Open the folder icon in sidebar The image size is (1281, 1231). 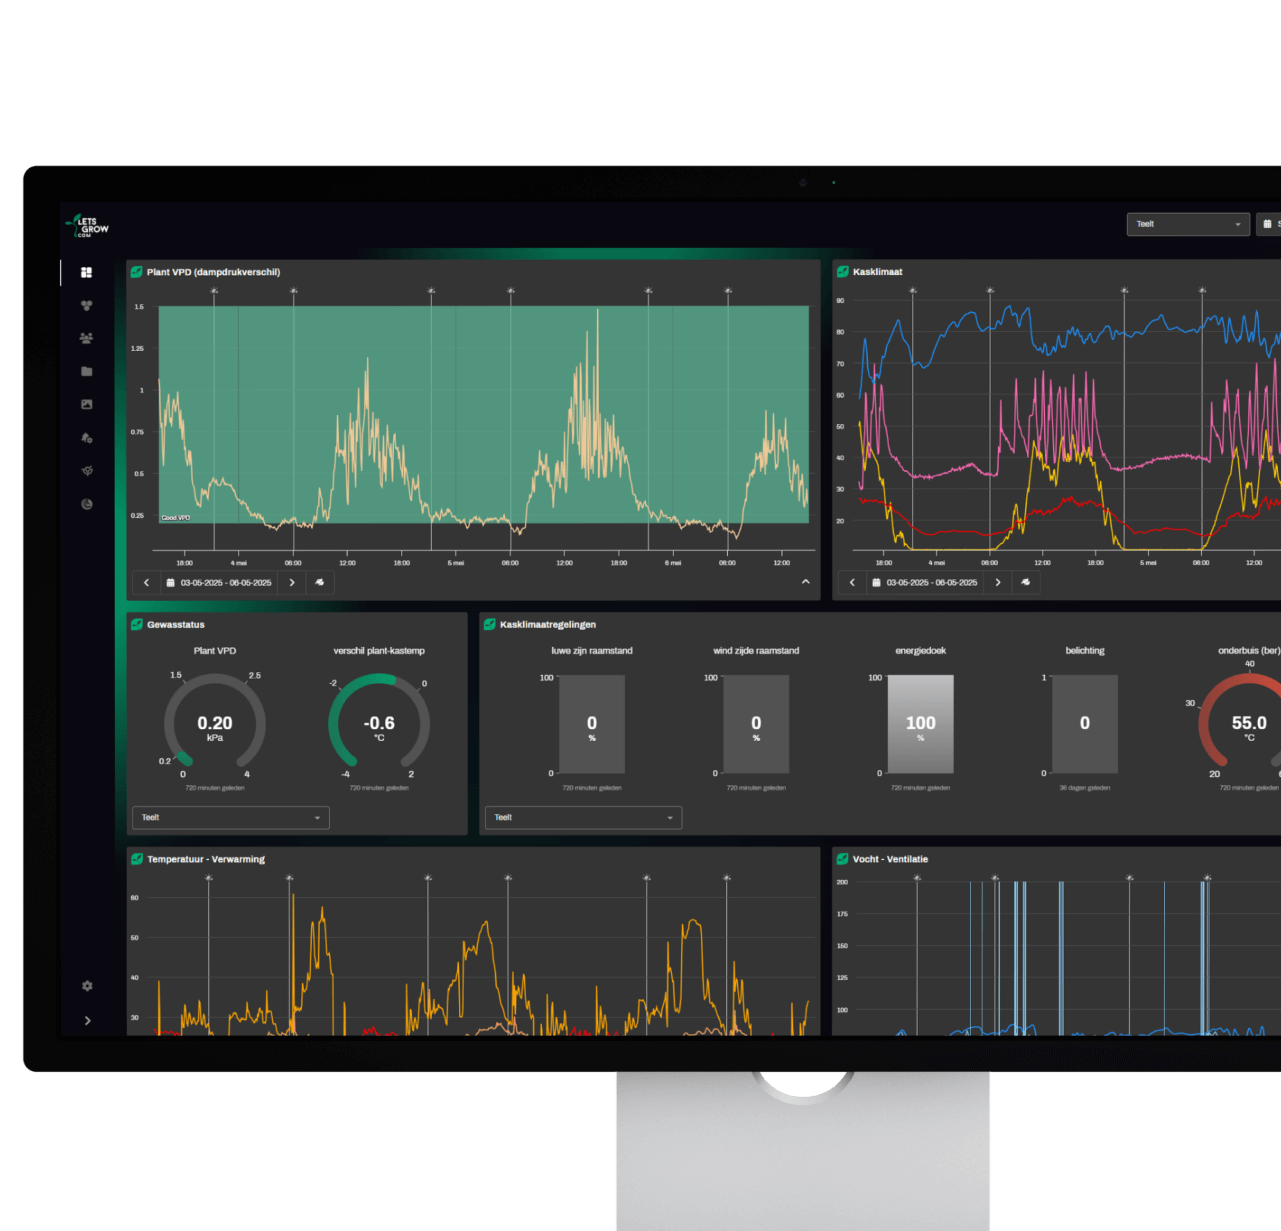pyautogui.click(x=86, y=371)
